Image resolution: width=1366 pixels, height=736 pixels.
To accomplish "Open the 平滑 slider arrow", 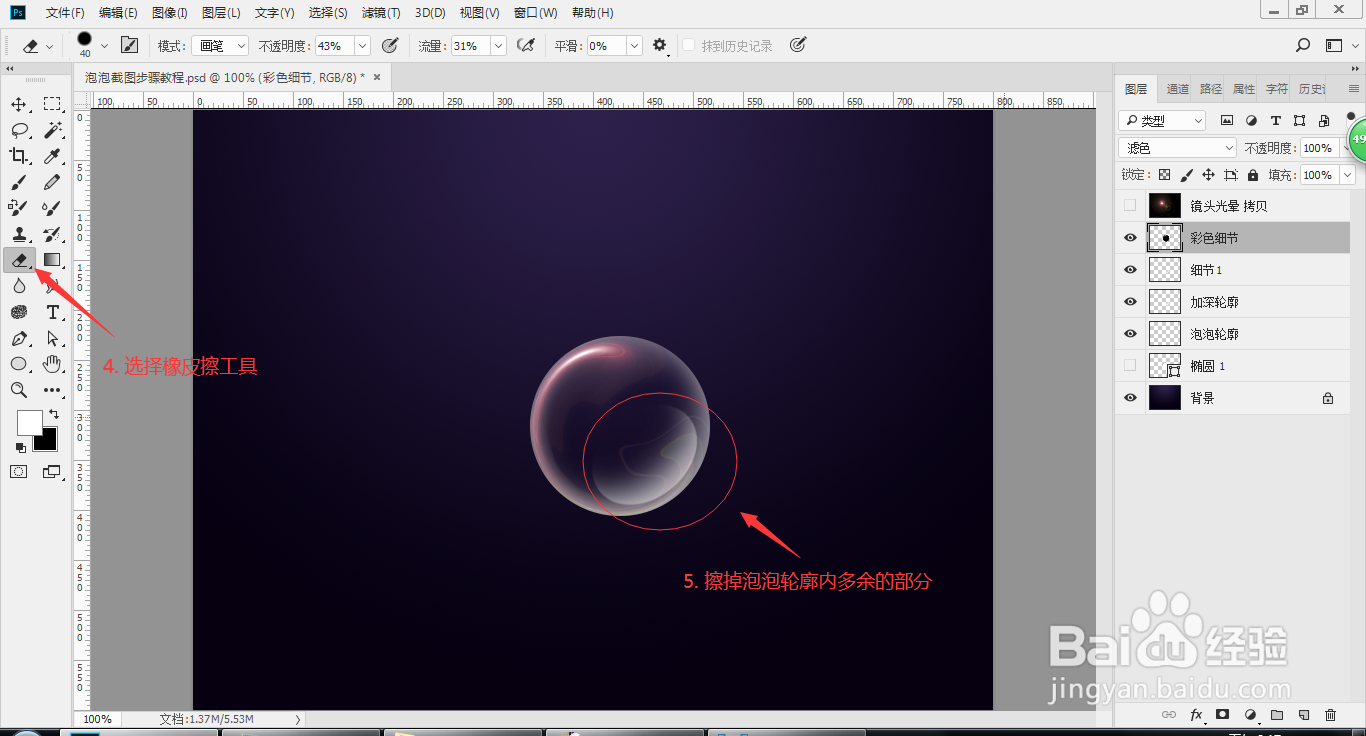I will 634,46.
